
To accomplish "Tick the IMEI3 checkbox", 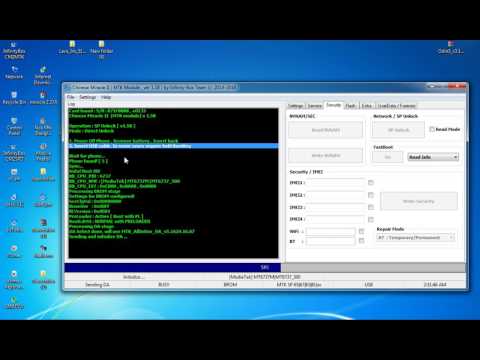I will [371, 207].
